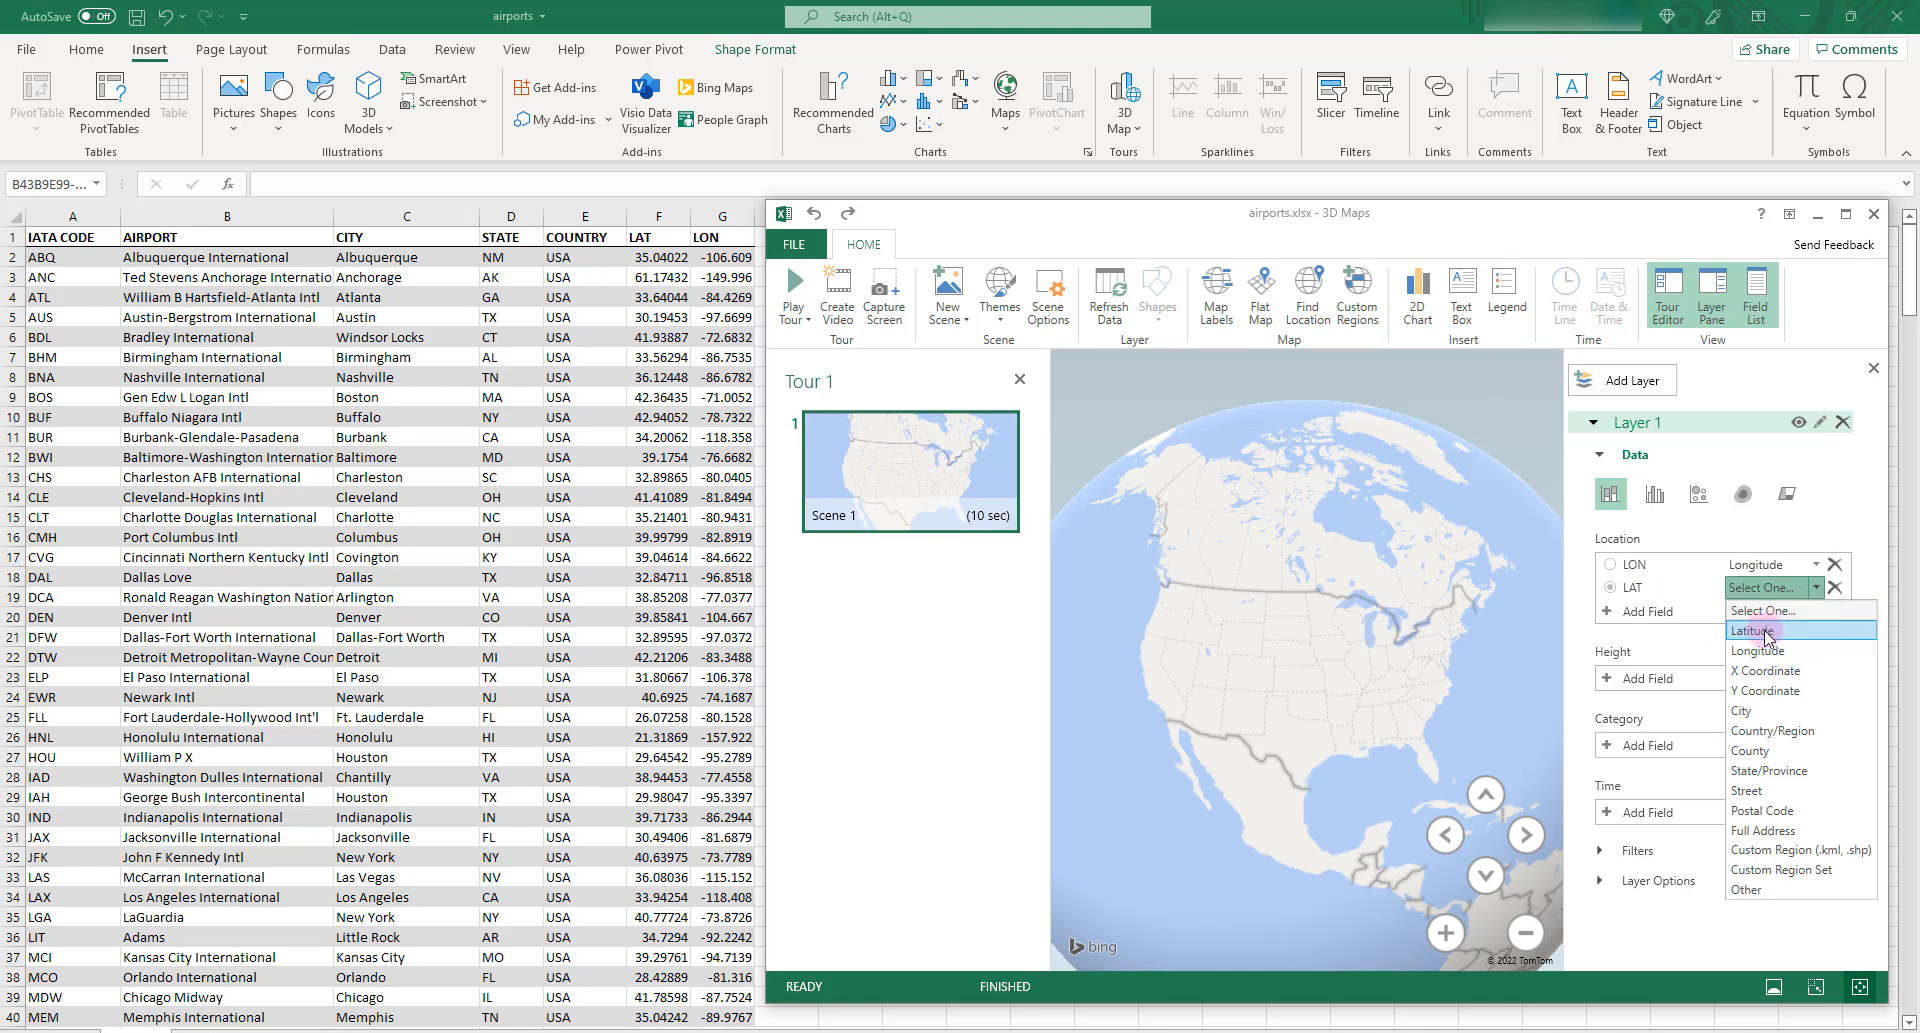Viewport: 1920px width, 1033px height.
Task: Zoom out on the globe
Action: click(x=1526, y=933)
